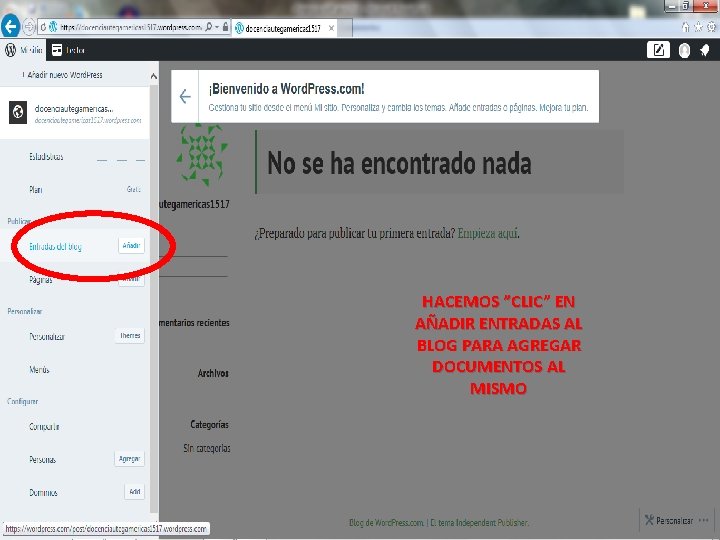Click the Gratis label beside Plan
The image size is (720, 540).
(134, 189)
